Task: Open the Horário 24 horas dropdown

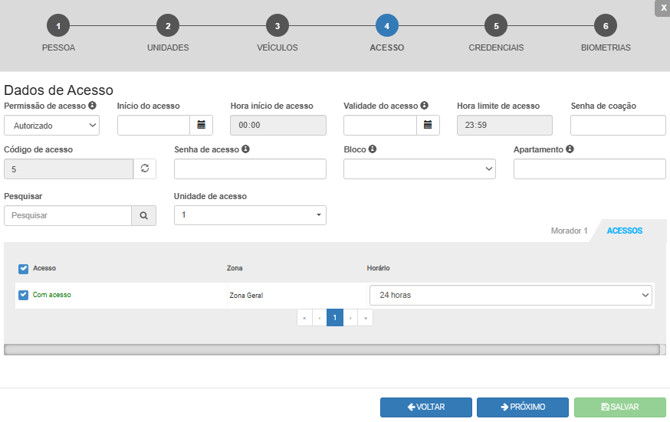Action: pyautogui.click(x=510, y=295)
